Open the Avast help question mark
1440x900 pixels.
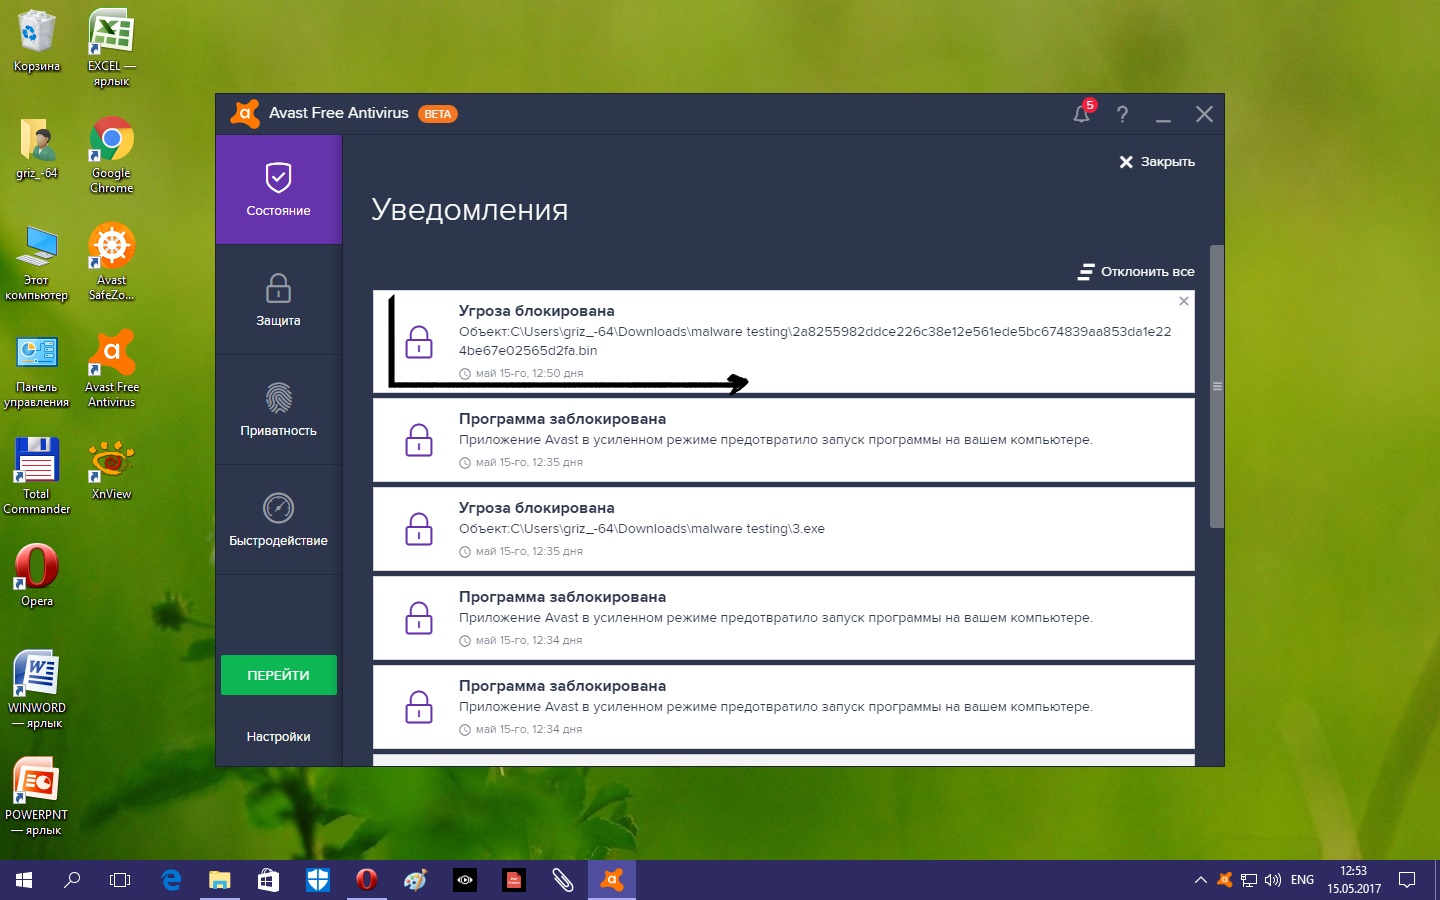[1122, 114]
